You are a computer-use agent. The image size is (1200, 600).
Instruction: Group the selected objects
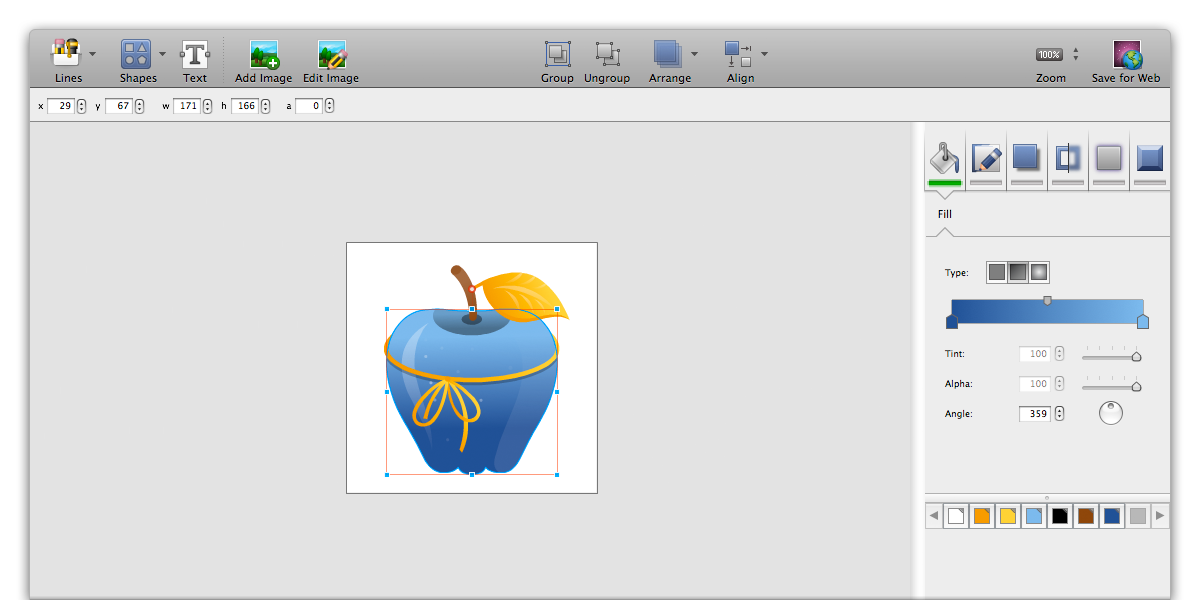point(557,54)
